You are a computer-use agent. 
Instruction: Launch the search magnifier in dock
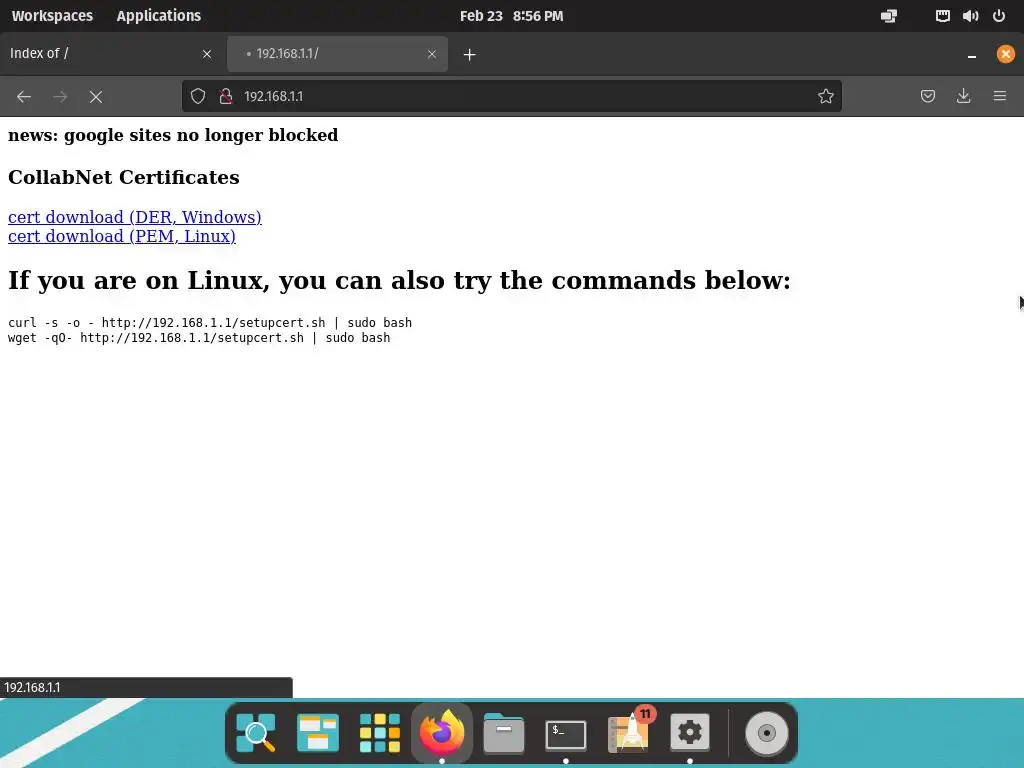(255, 733)
